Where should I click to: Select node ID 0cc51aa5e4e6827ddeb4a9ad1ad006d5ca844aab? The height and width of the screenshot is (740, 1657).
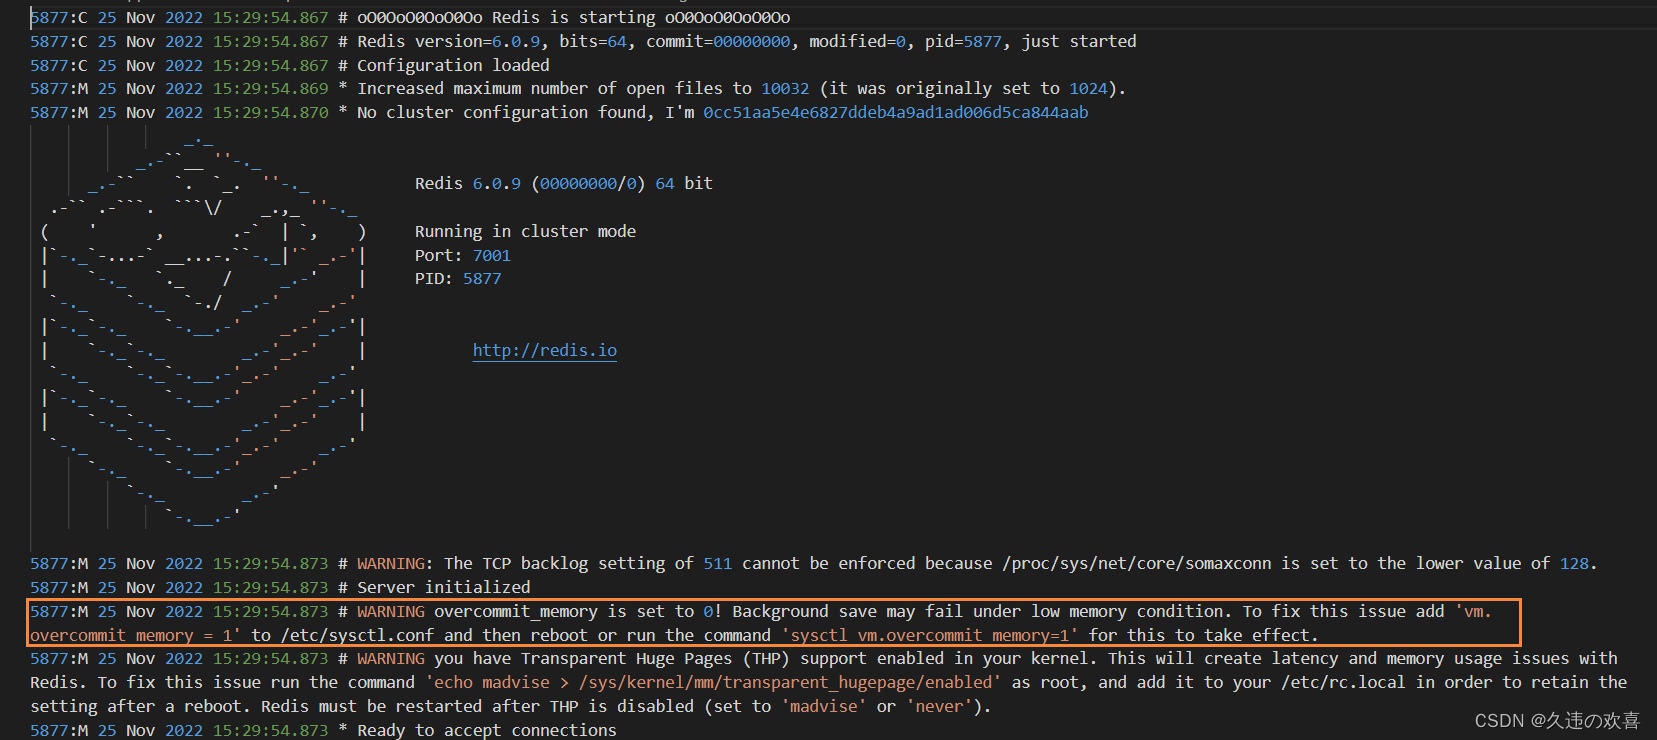[x=896, y=112]
